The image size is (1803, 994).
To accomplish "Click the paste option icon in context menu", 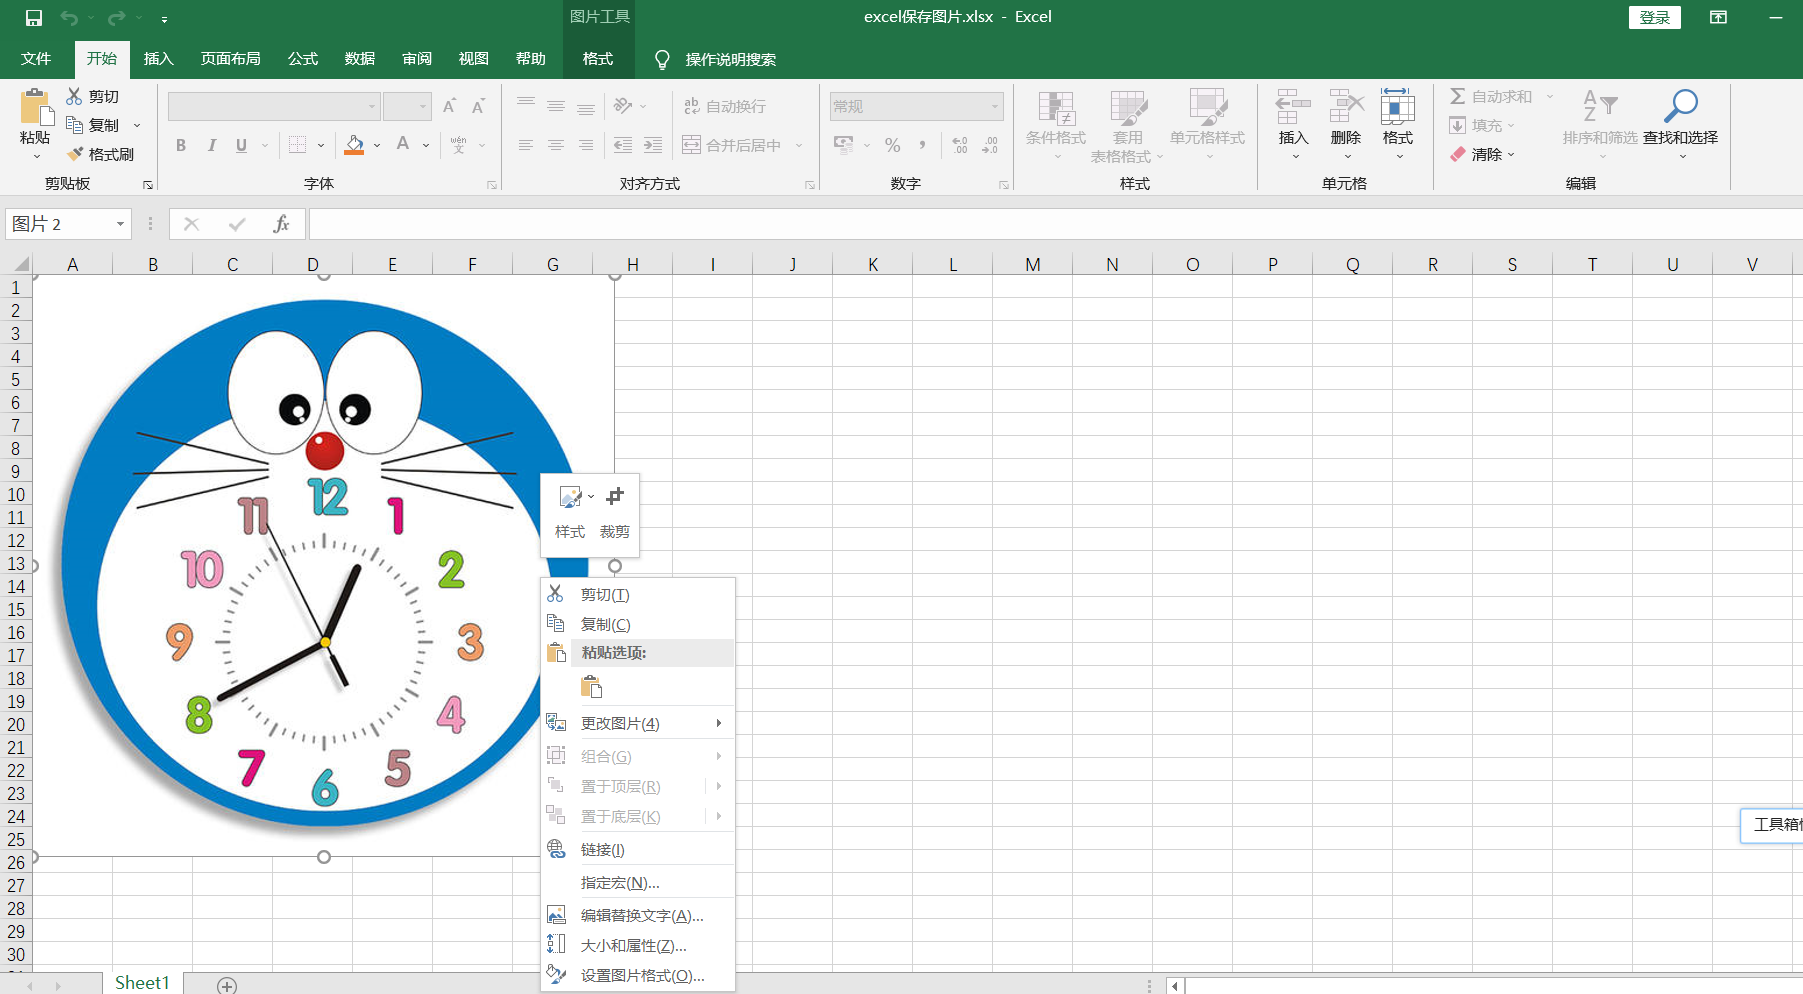I will pos(592,687).
